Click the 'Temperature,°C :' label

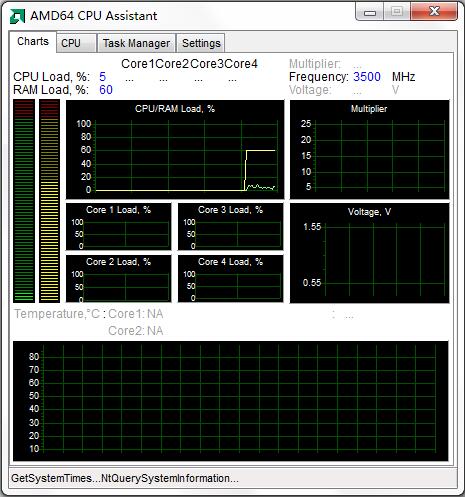point(60,314)
